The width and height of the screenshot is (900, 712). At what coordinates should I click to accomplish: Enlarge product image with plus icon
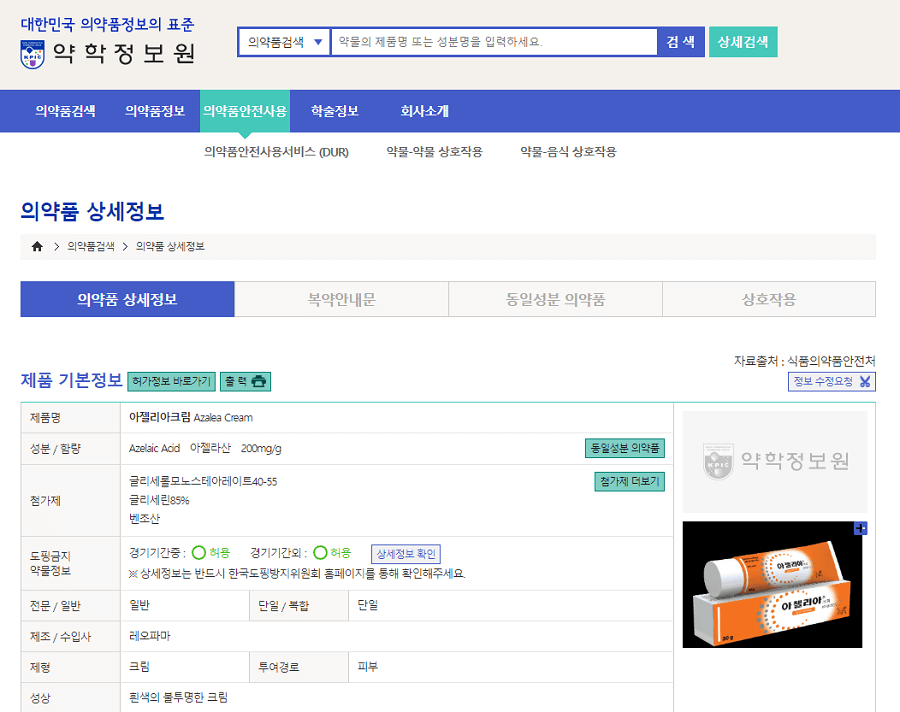860,528
